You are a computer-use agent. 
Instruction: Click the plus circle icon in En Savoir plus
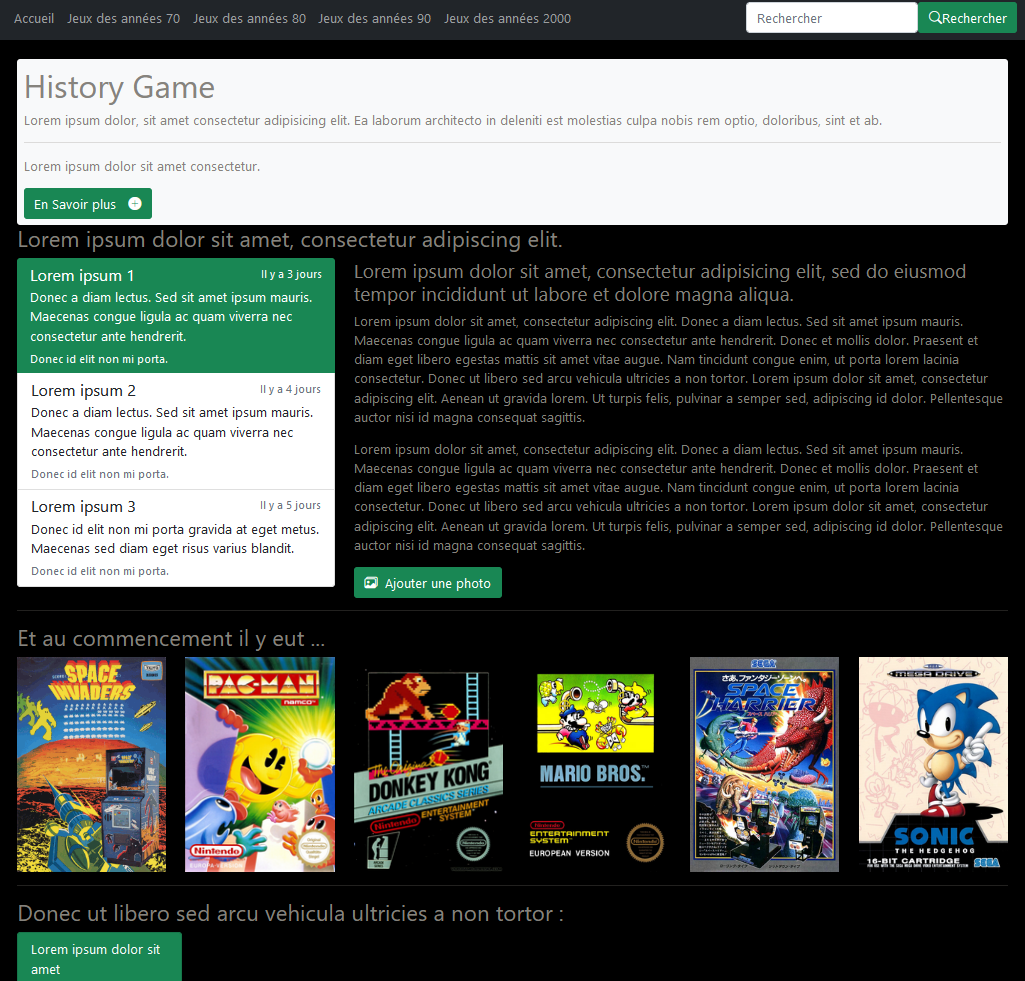135,204
